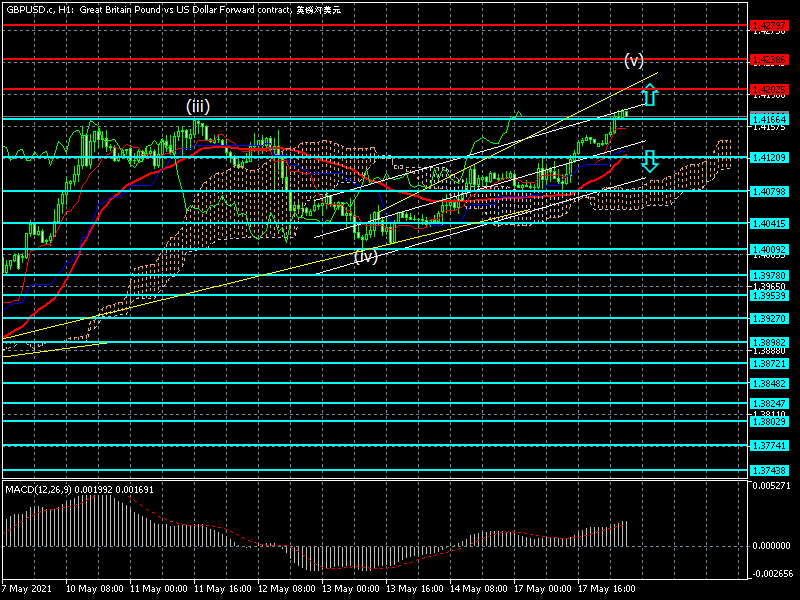Screen dimensions: 800x600
Task: Select the 1.40798 horizontal level tag
Action: coord(770,191)
